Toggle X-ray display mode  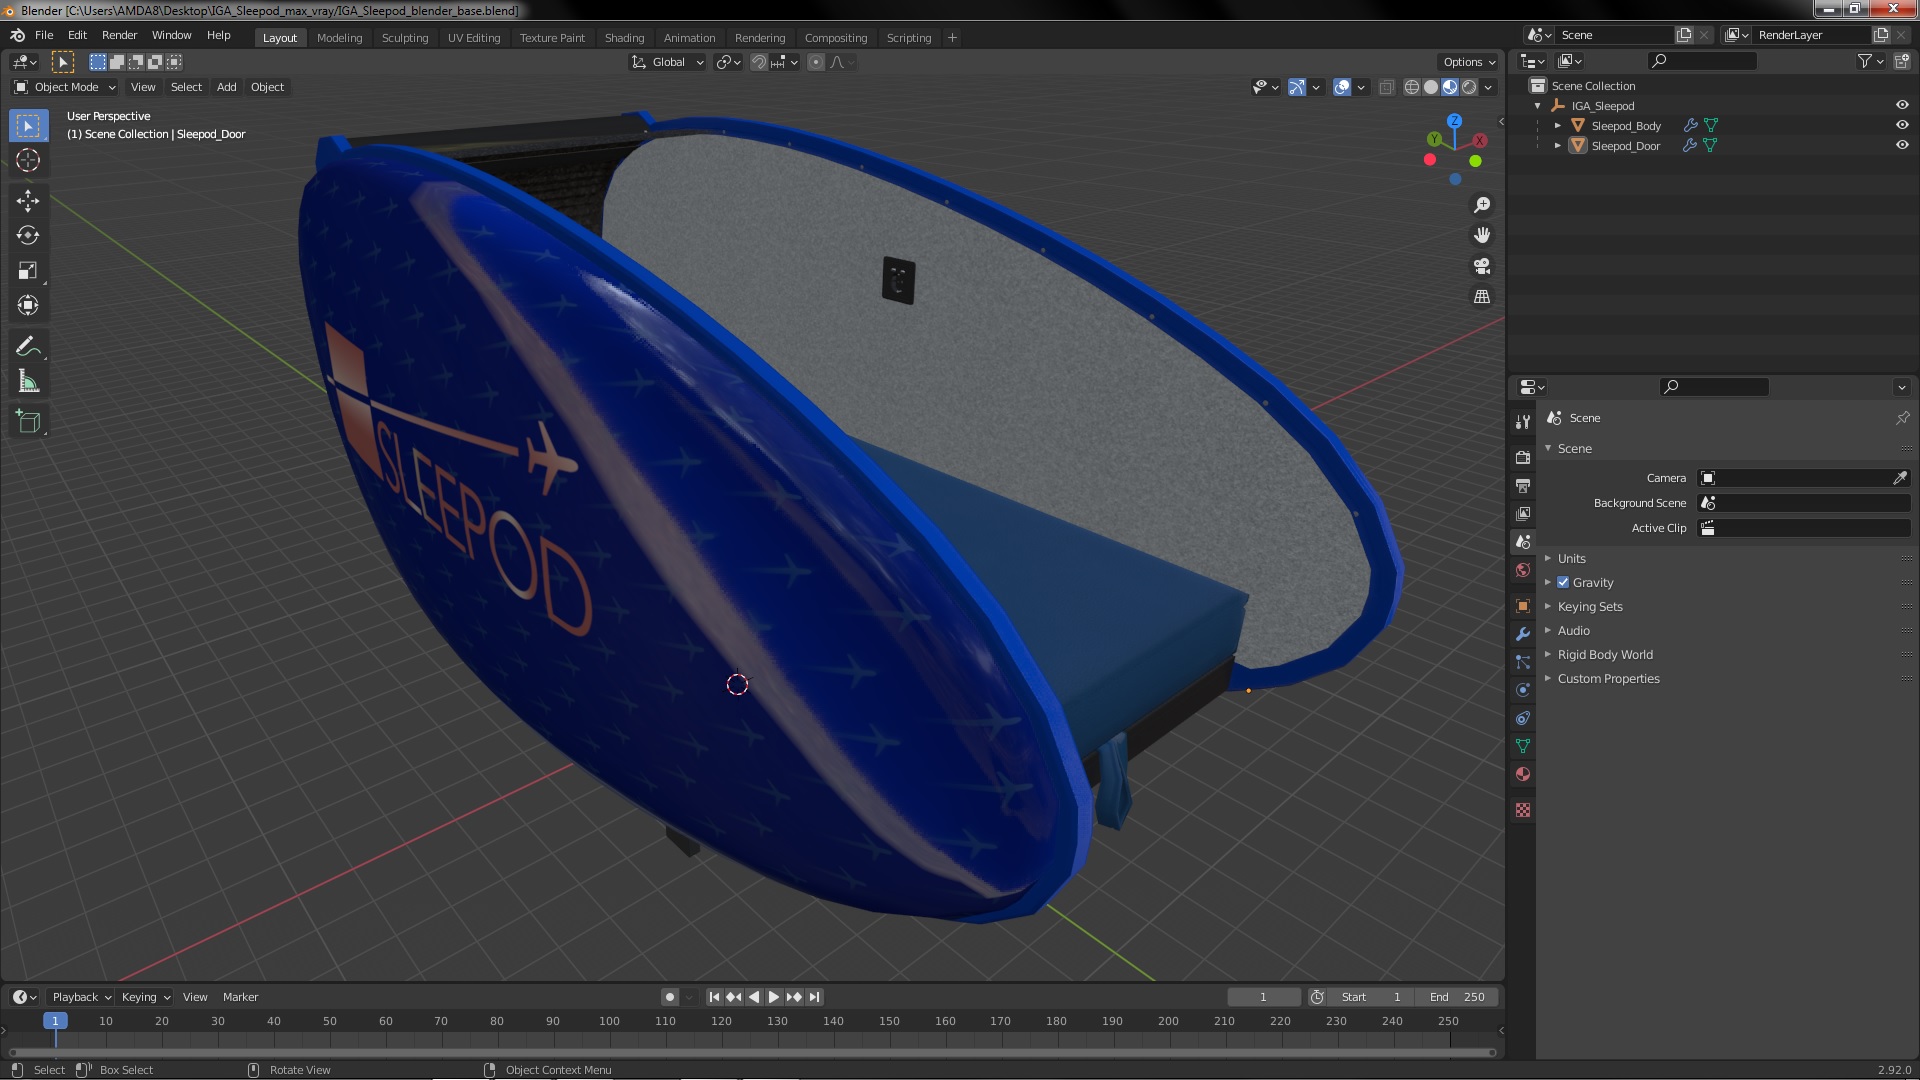click(x=1386, y=87)
